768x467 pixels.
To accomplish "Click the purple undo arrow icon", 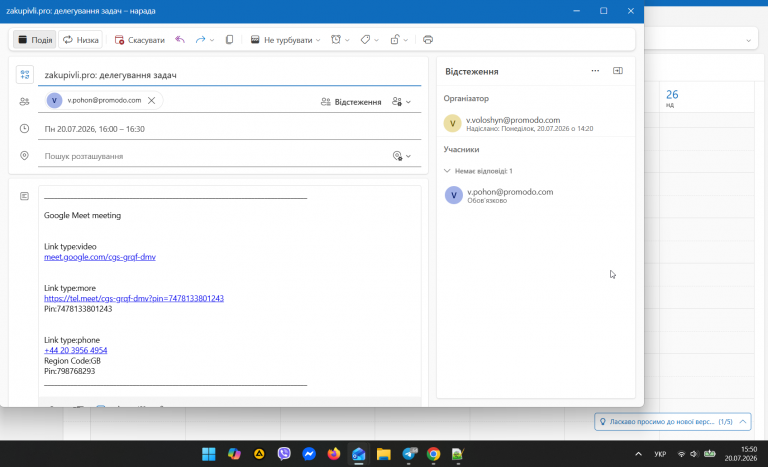I will point(180,40).
